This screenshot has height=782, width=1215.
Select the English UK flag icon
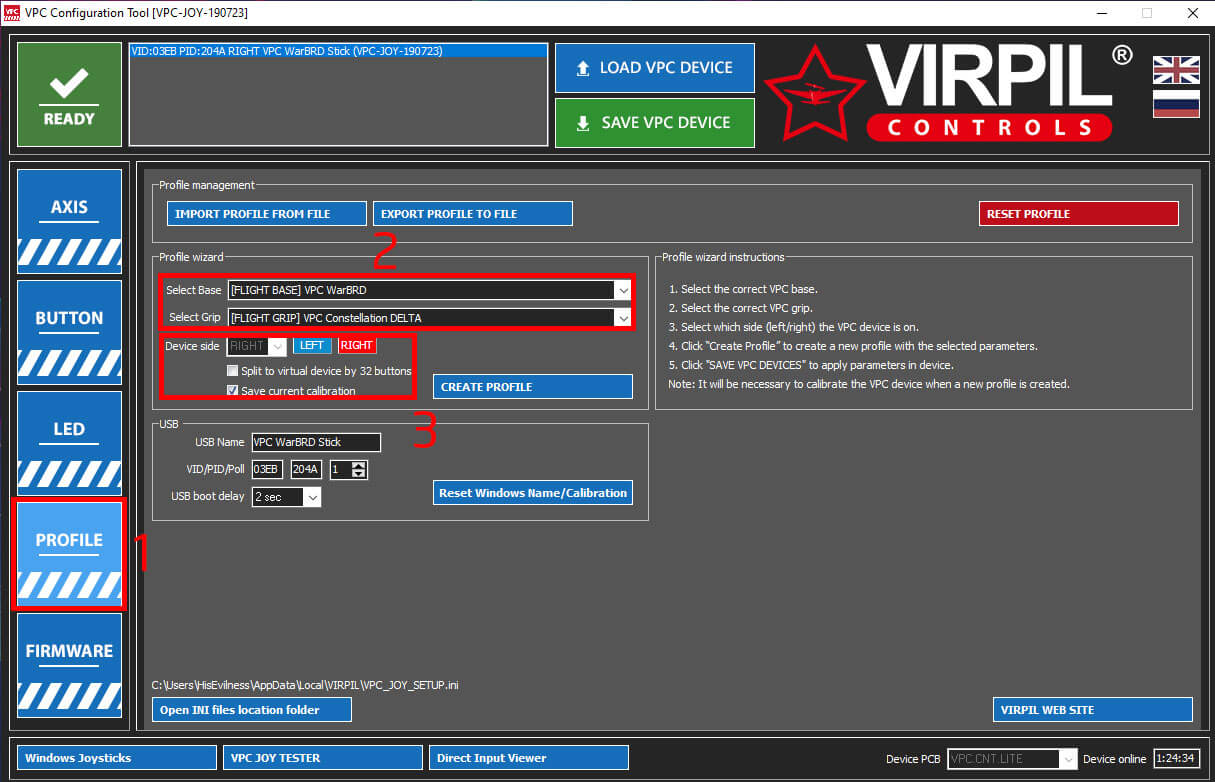(1175, 70)
